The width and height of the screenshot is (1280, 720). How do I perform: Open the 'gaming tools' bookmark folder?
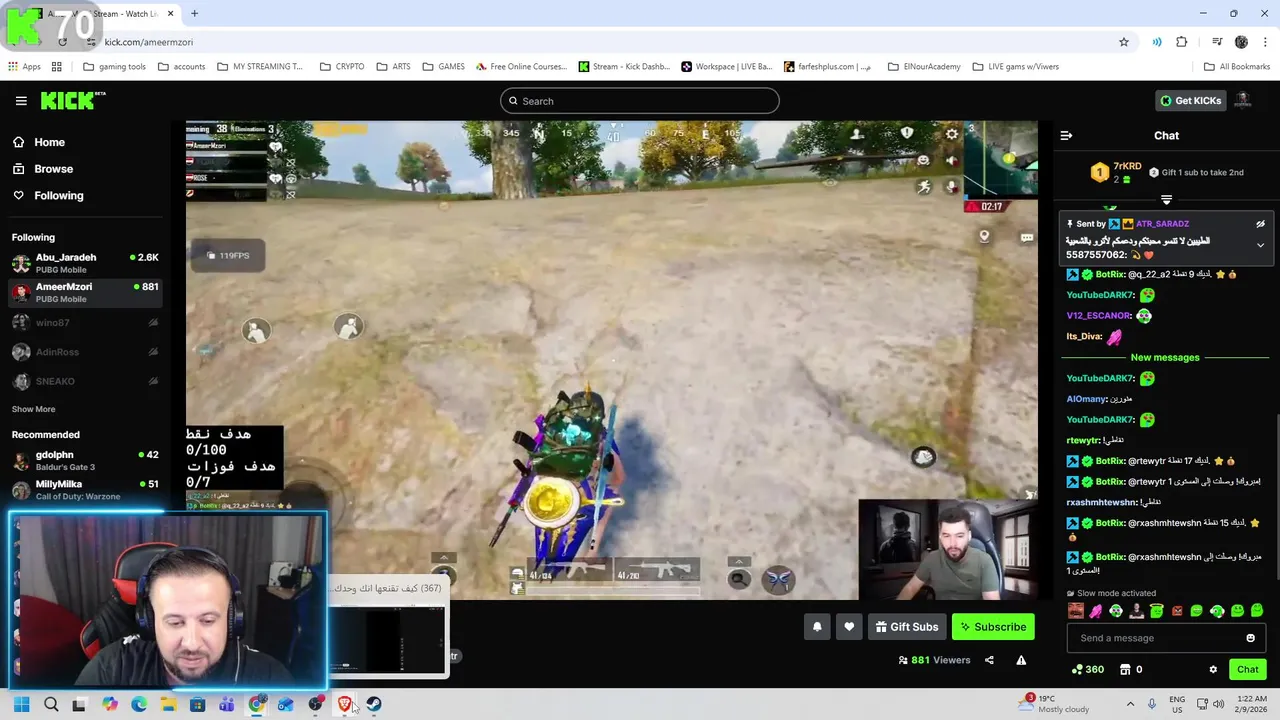[114, 67]
